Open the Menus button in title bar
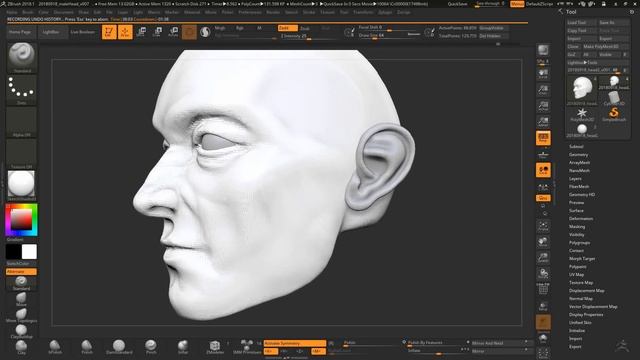Viewport: 640px width, 360px height. pyautogui.click(x=517, y=4)
